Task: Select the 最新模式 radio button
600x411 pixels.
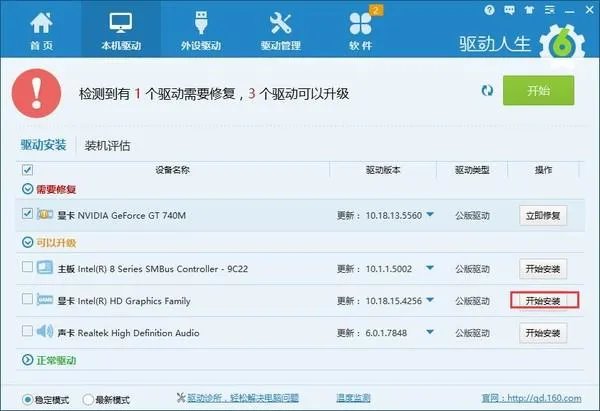Action: click(x=88, y=400)
